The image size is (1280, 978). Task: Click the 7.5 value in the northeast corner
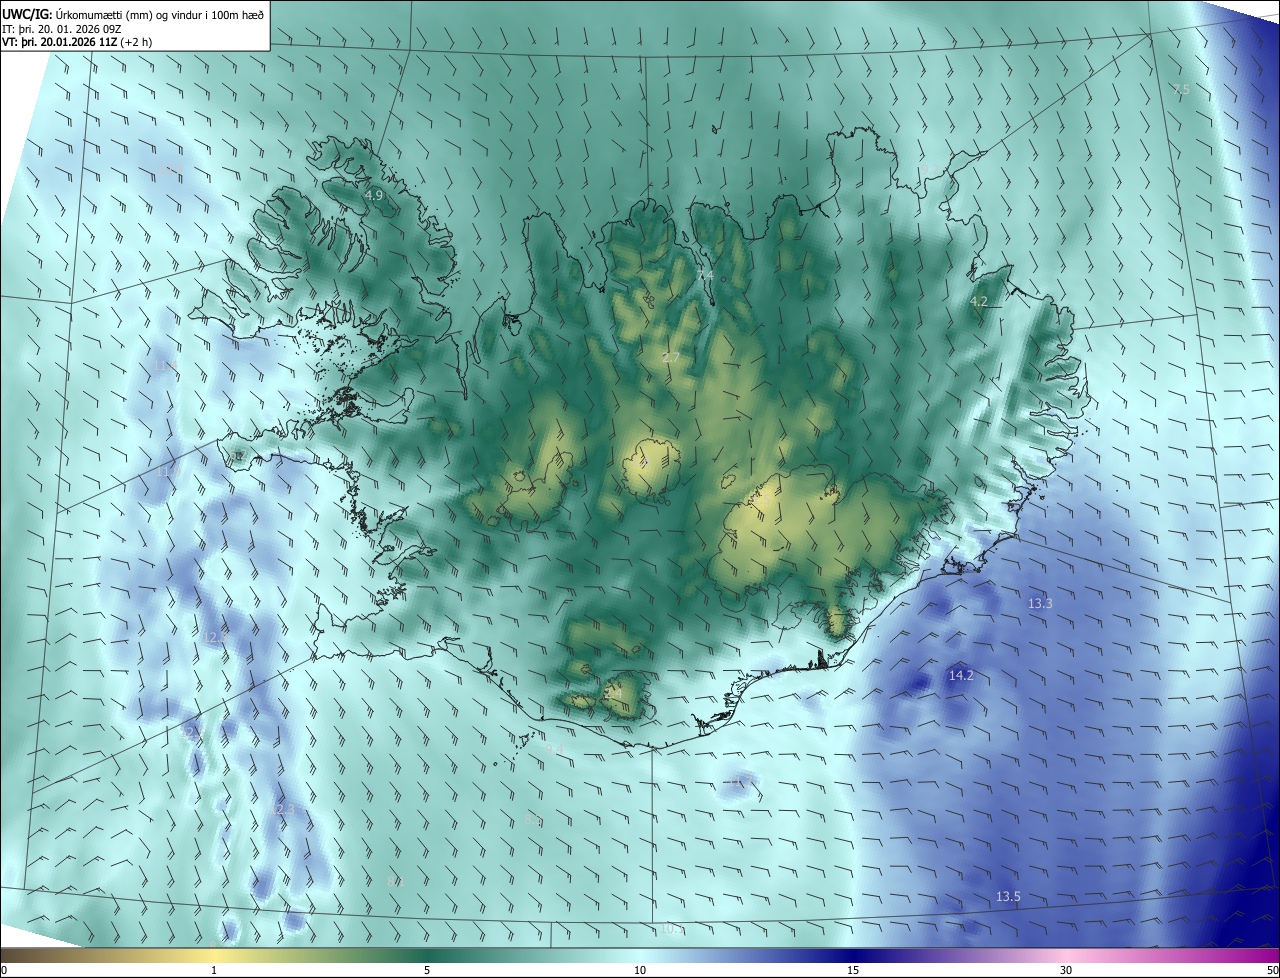click(1181, 90)
